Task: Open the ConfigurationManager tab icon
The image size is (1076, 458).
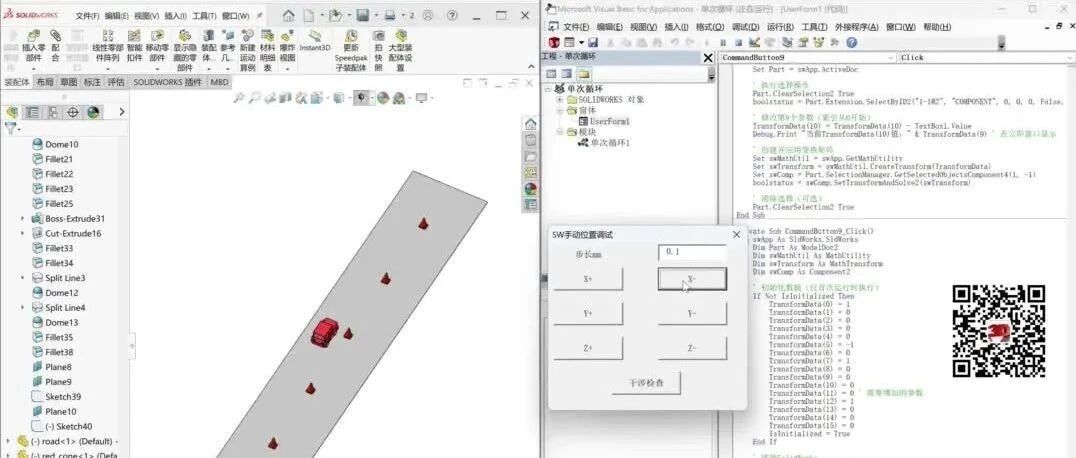Action: pyautogui.click(x=52, y=112)
